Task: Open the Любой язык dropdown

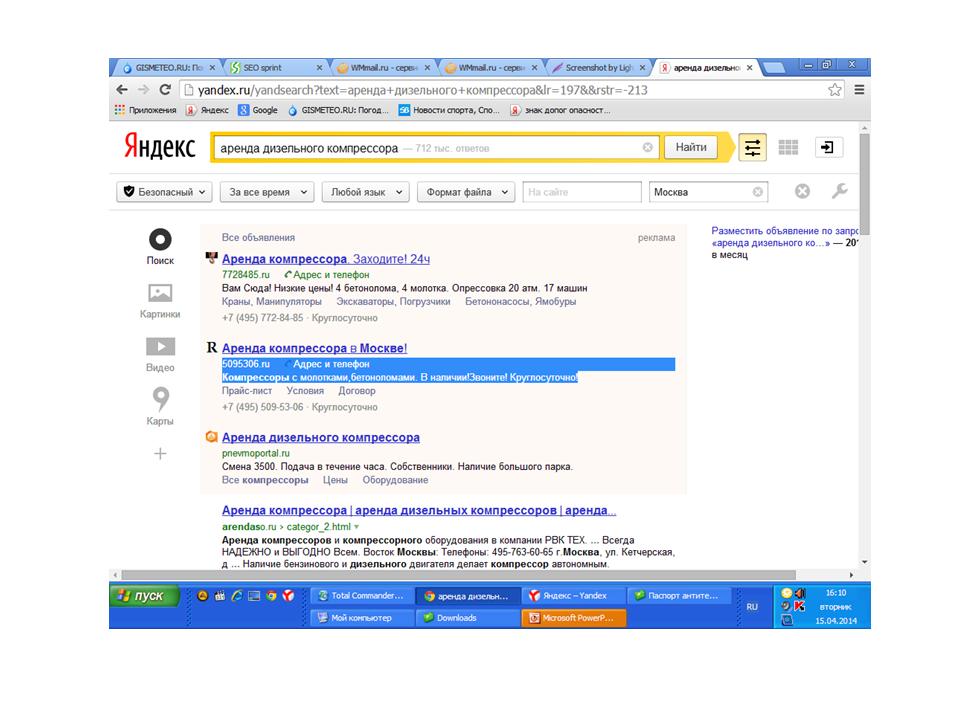Action: click(366, 192)
